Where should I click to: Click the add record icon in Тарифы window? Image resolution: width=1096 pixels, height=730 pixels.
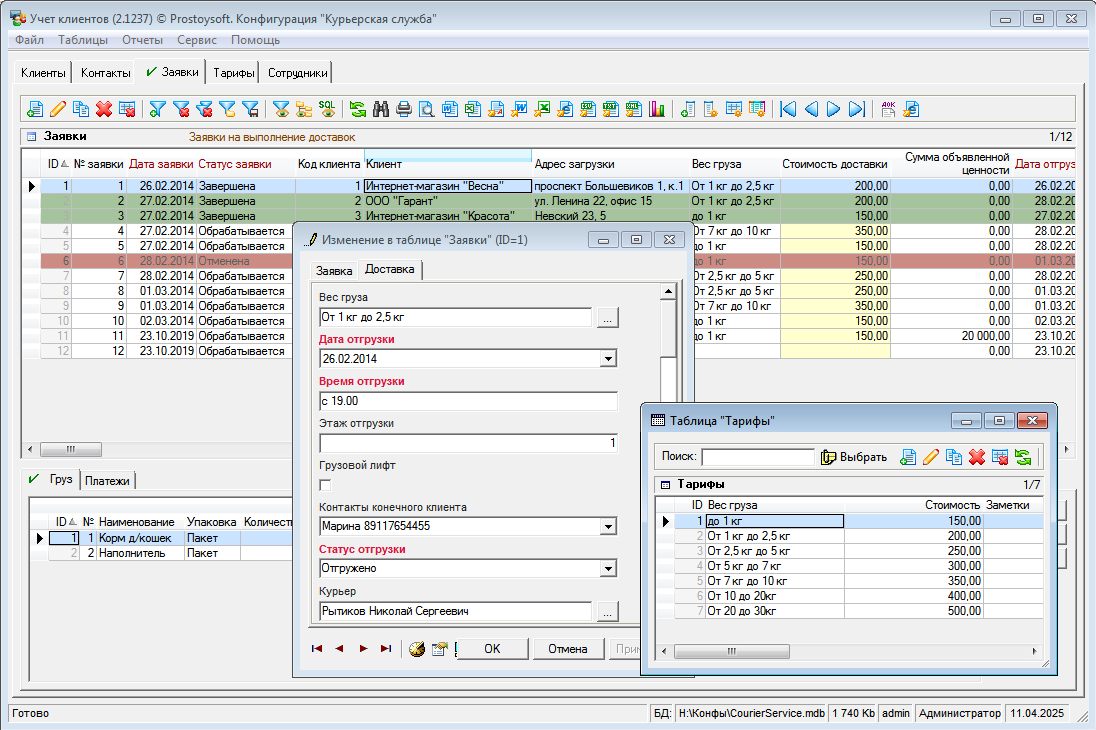[x=907, y=457]
